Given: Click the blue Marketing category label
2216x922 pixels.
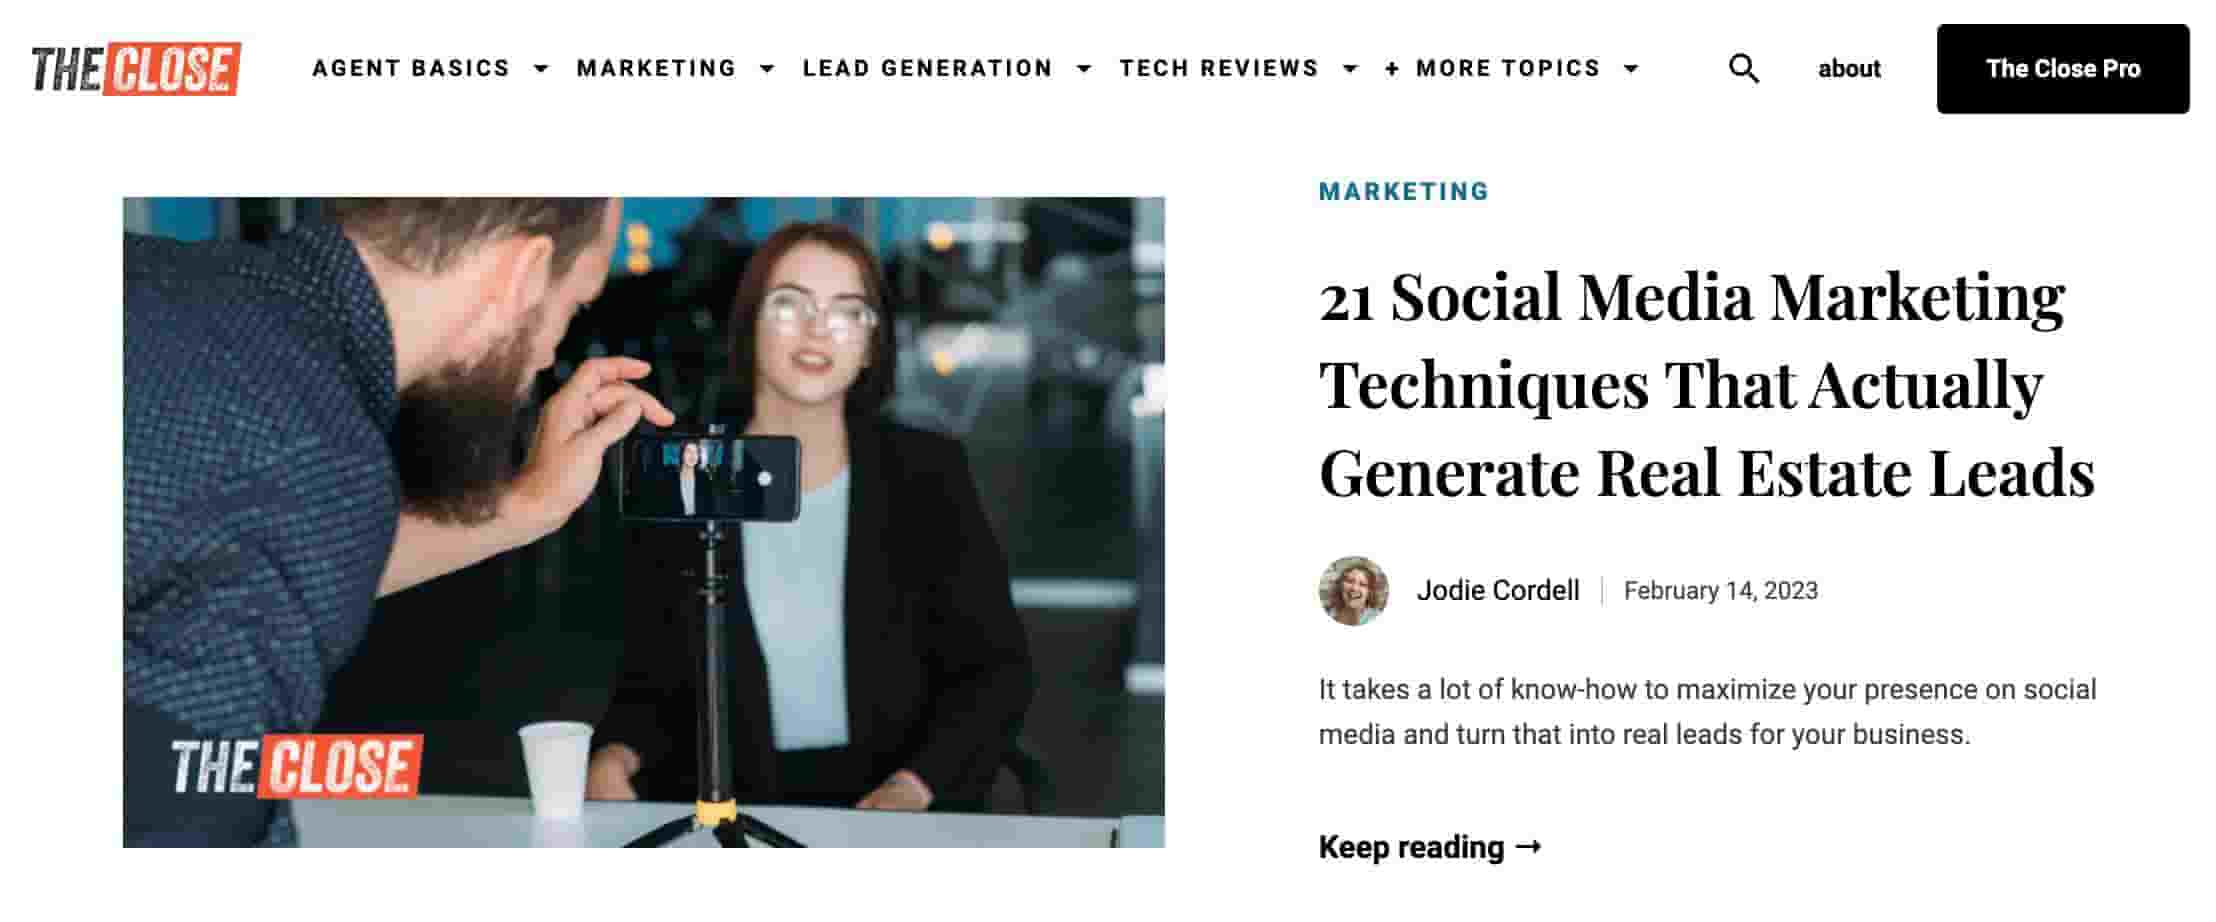Looking at the screenshot, I should coord(1404,191).
